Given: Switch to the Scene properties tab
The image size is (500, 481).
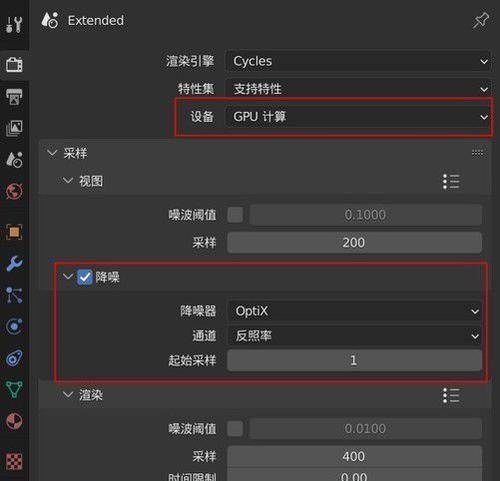Looking at the screenshot, I should click(x=14, y=160).
